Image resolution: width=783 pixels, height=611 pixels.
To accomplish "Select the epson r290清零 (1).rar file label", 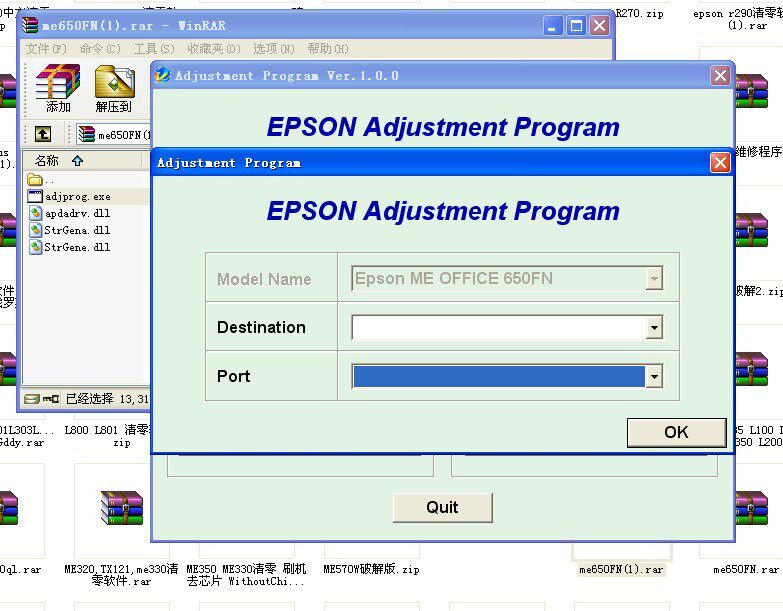I will [x=738, y=19].
